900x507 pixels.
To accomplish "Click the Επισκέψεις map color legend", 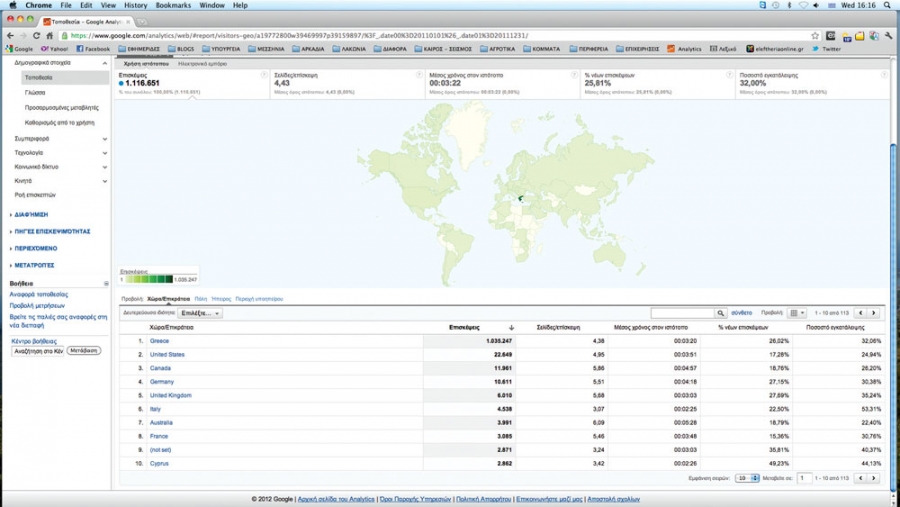I will (158, 279).
